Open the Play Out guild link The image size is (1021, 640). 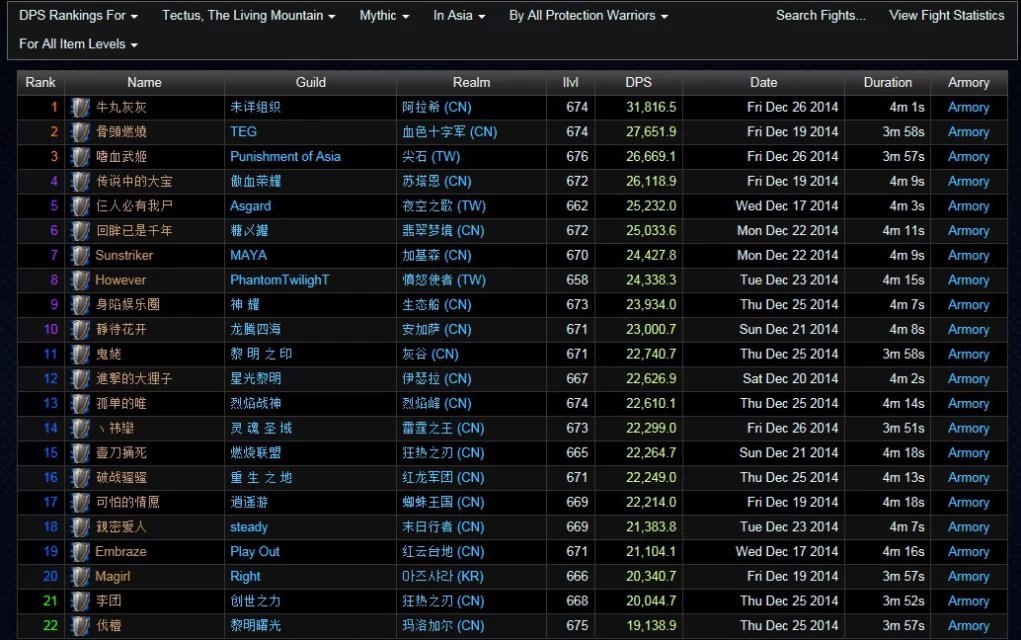point(255,552)
